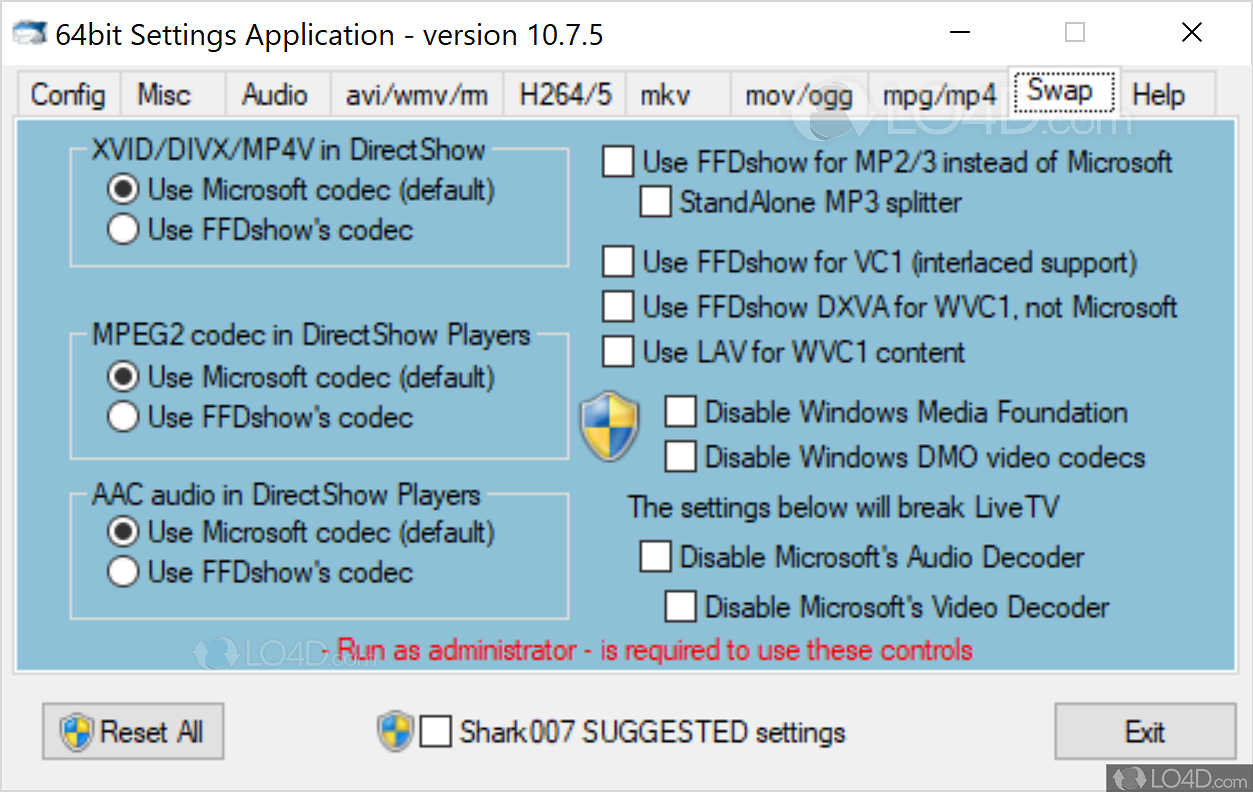Image resolution: width=1253 pixels, height=792 pixels.
Task: Check Disable Microsoft's Video Decoder
Action: pyautogui.click(x=680, y=606)
